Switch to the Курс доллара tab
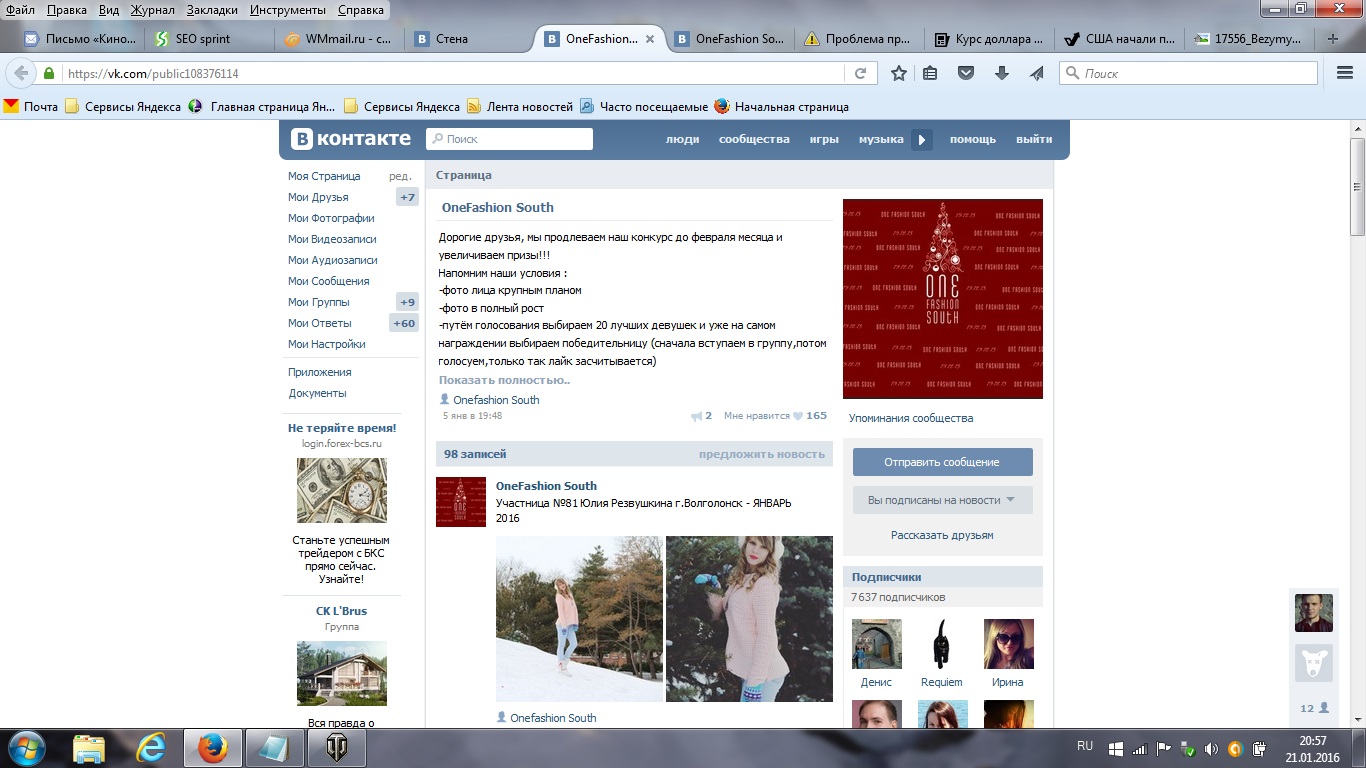 (989, 39)
